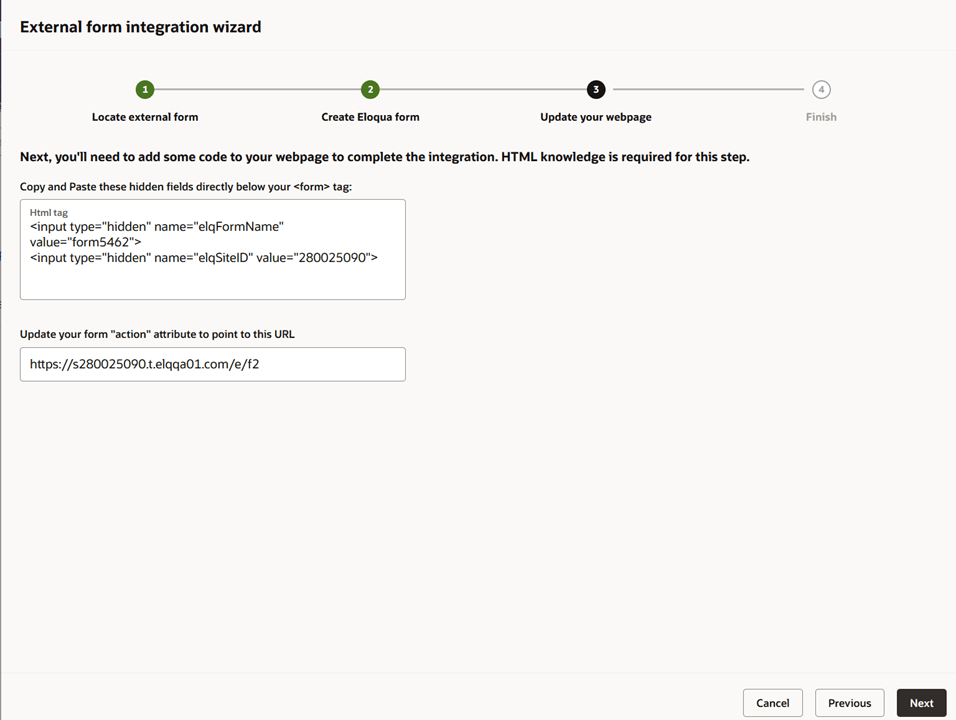Click the Next button
956x720 pixels.
click(921, 703)
